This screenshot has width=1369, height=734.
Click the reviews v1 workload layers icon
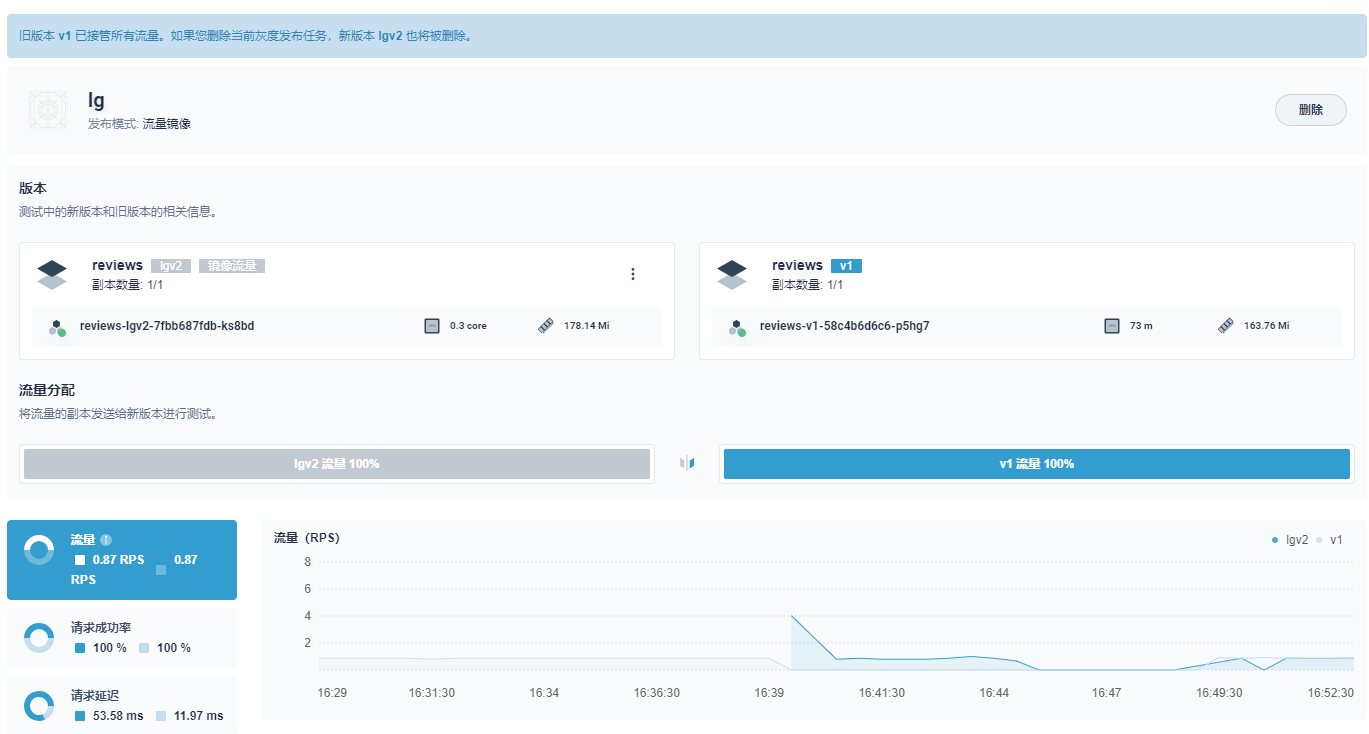coord(732,274)
